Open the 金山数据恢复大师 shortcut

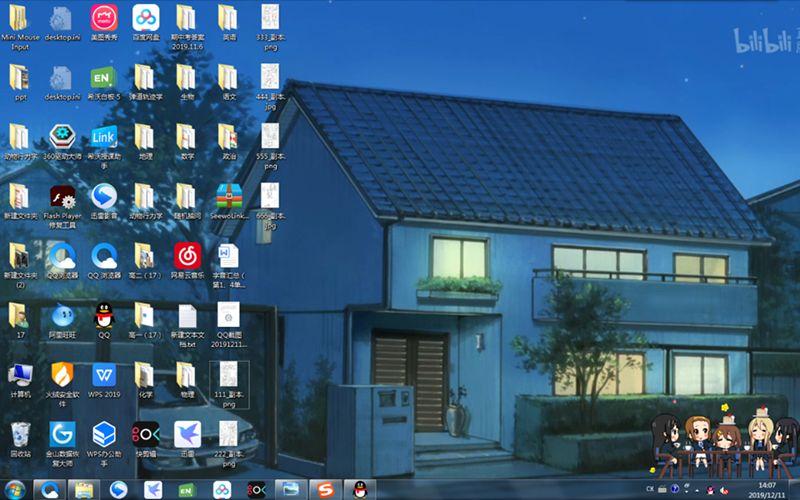tap(61, 434)
